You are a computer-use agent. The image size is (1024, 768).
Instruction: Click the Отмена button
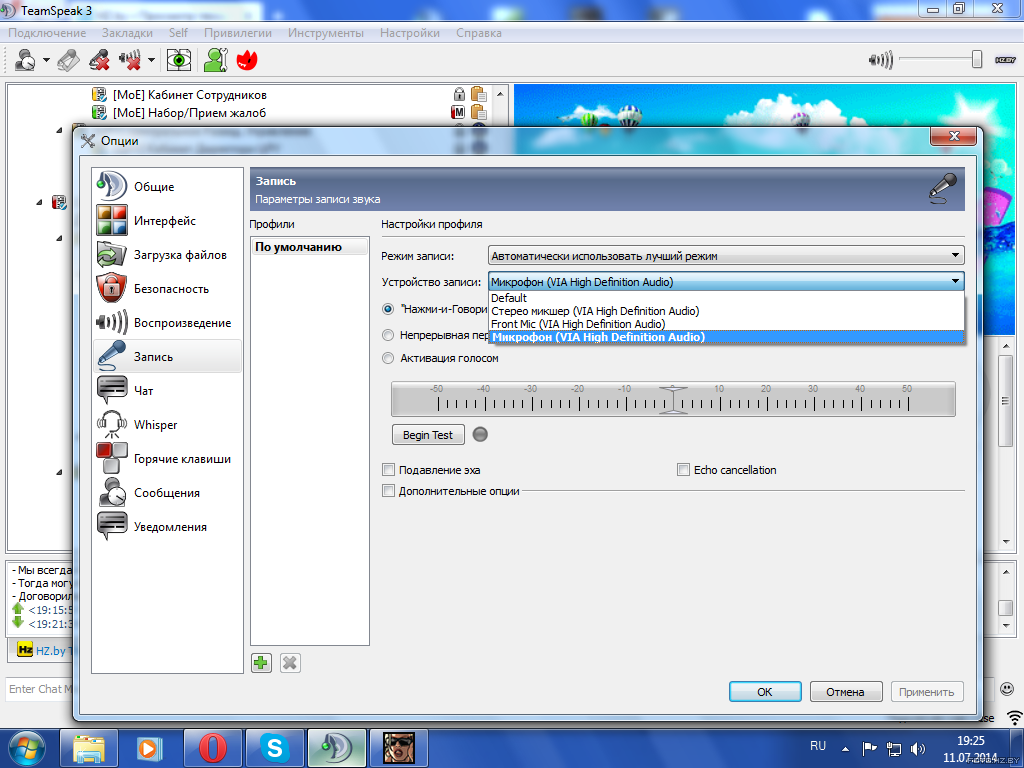[x=846, y=692]
